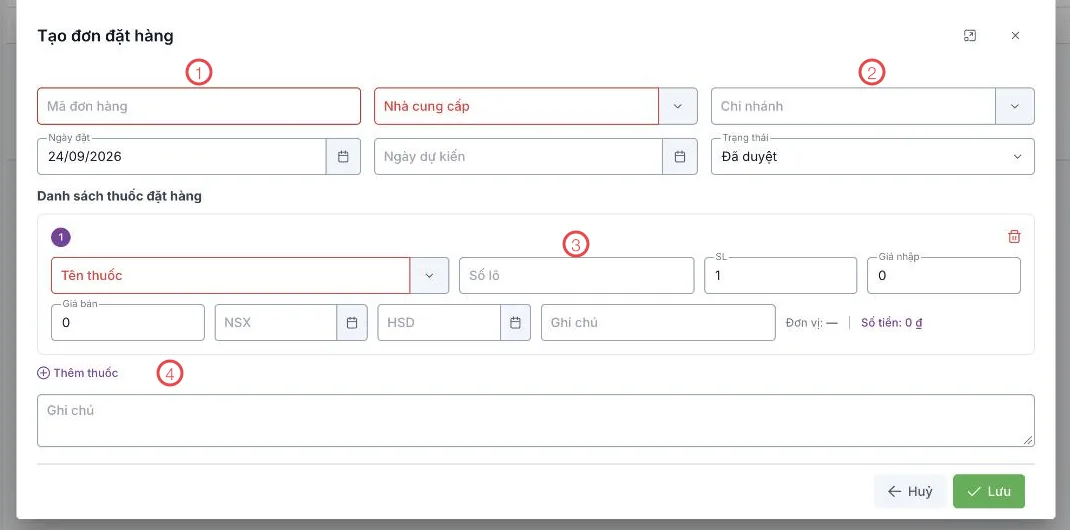Expand the Nhà cung cấp dropdown arrow
Screen dimensions: 1070x530
678,106
